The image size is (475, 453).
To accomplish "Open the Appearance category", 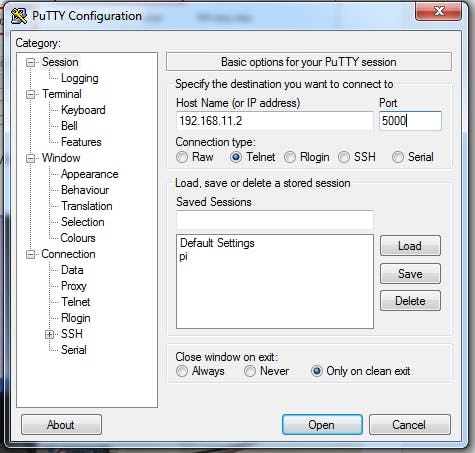I will tap(90, 174).
